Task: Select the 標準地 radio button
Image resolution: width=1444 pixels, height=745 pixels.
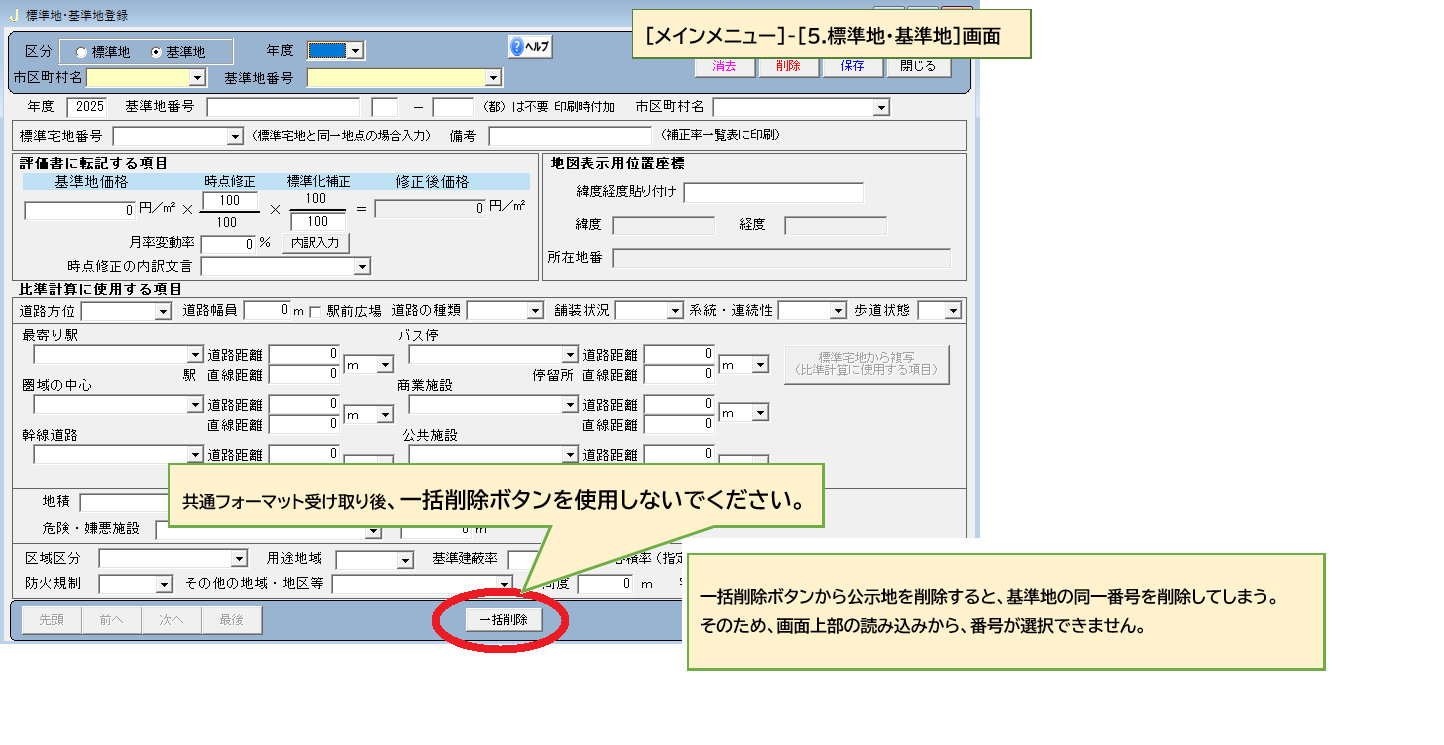Action: (82, 52)
